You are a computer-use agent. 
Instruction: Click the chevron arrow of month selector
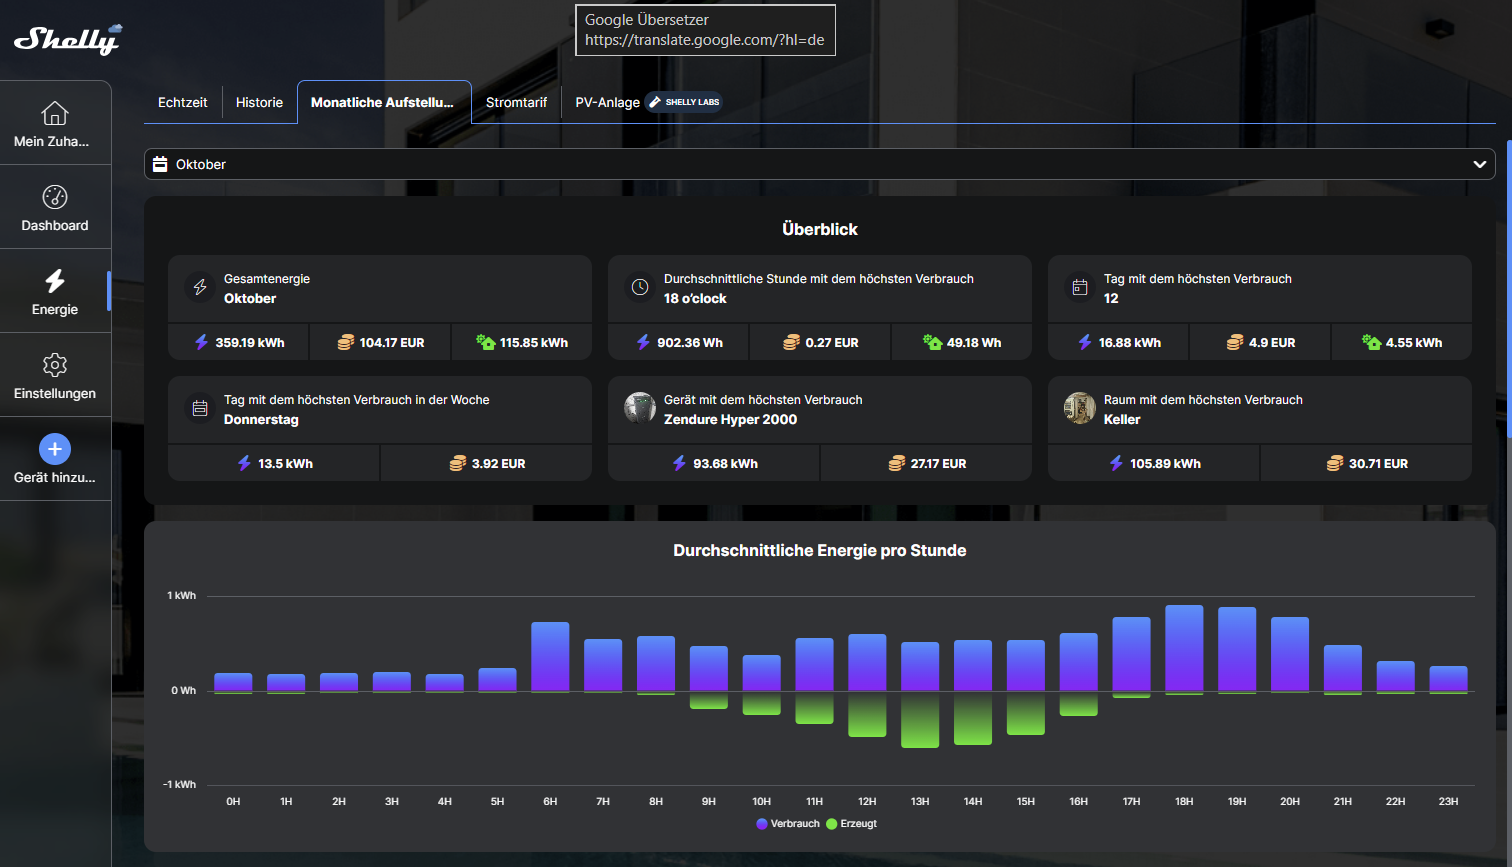(x=1479, y=164)
